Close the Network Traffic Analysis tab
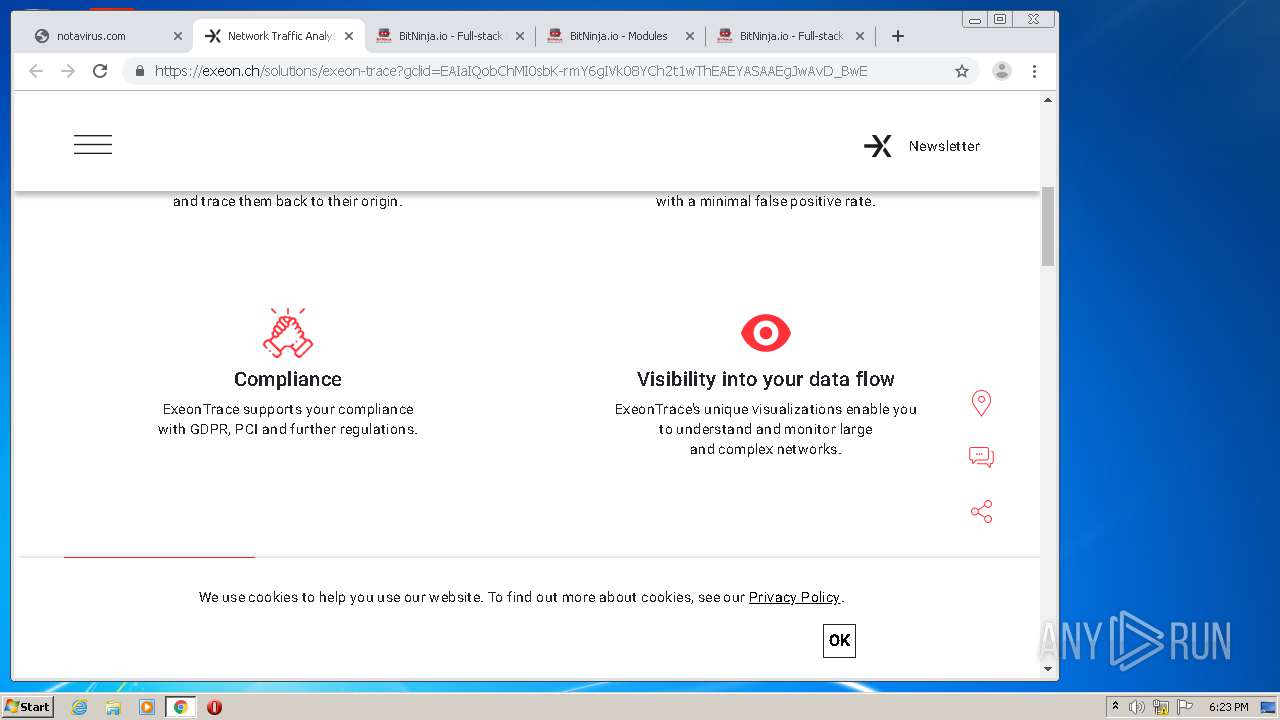1280x720 pixels. pos(349,36)
